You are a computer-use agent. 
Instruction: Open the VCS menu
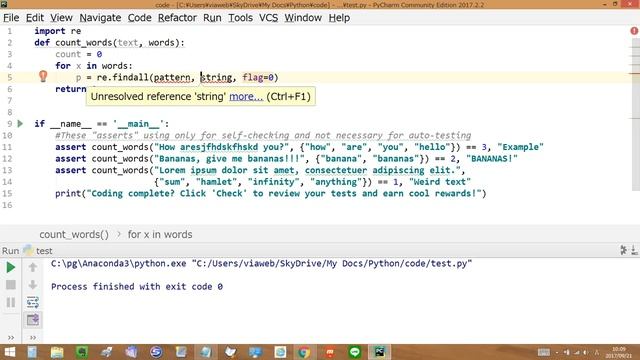268,18
